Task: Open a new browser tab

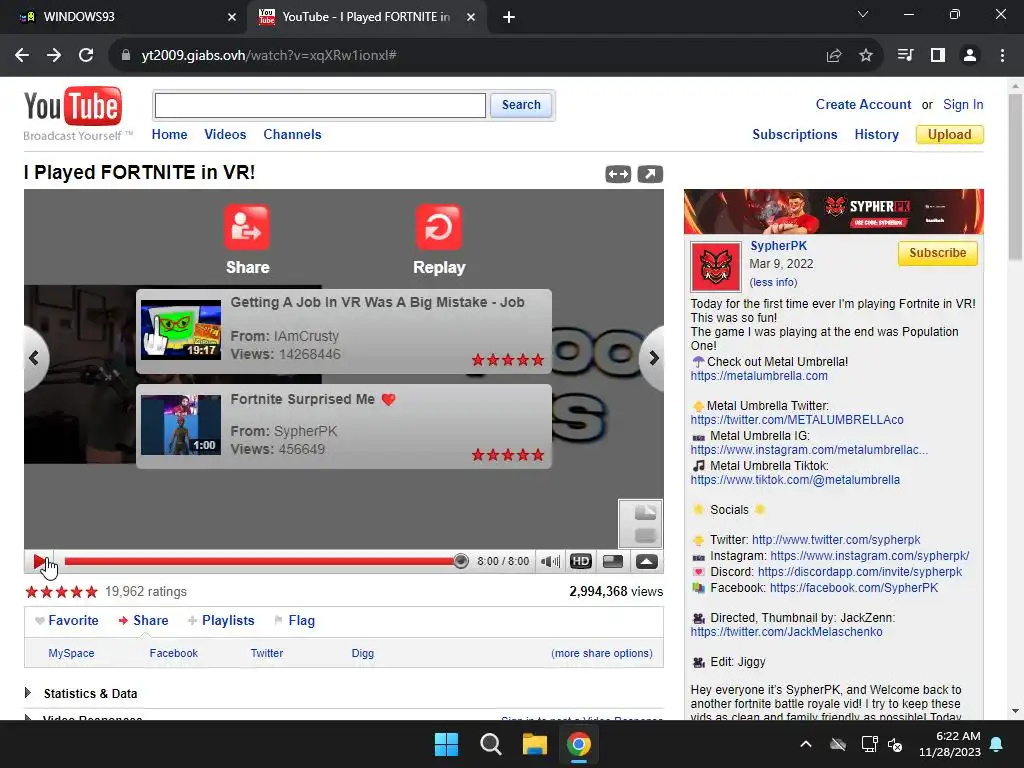Action: 509,18
